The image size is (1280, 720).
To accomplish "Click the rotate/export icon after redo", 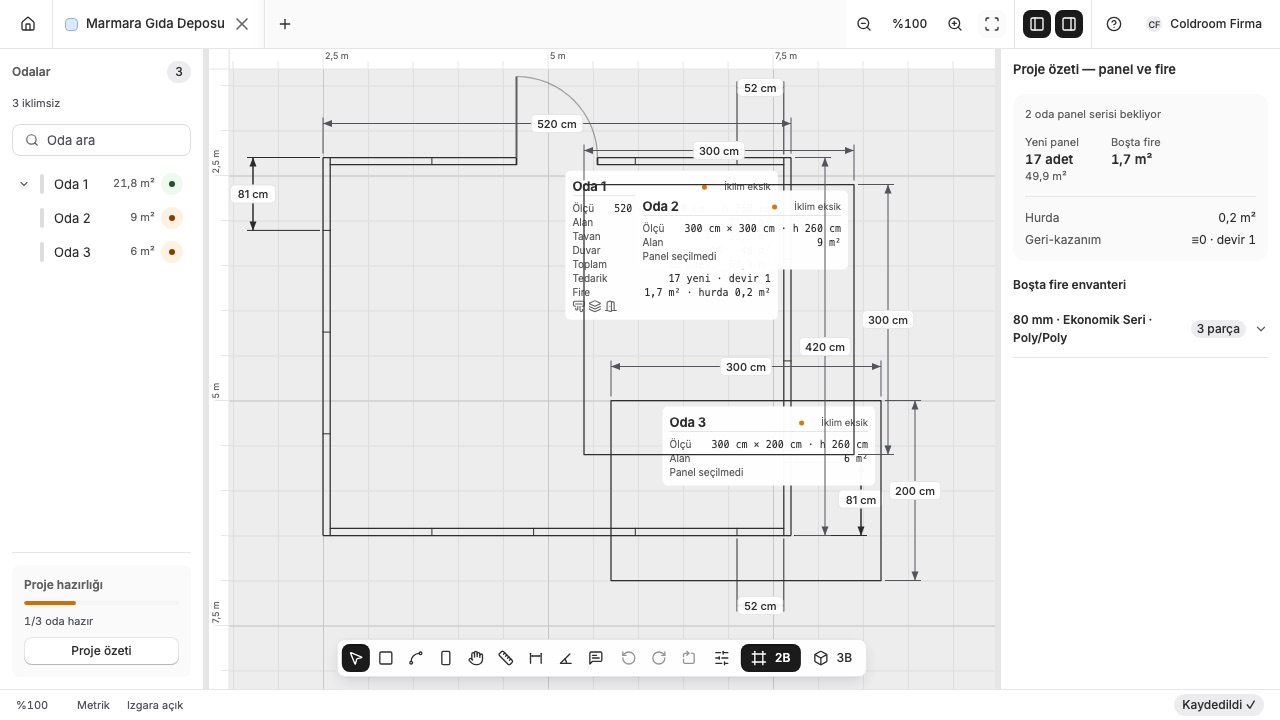I will [689, 658].
